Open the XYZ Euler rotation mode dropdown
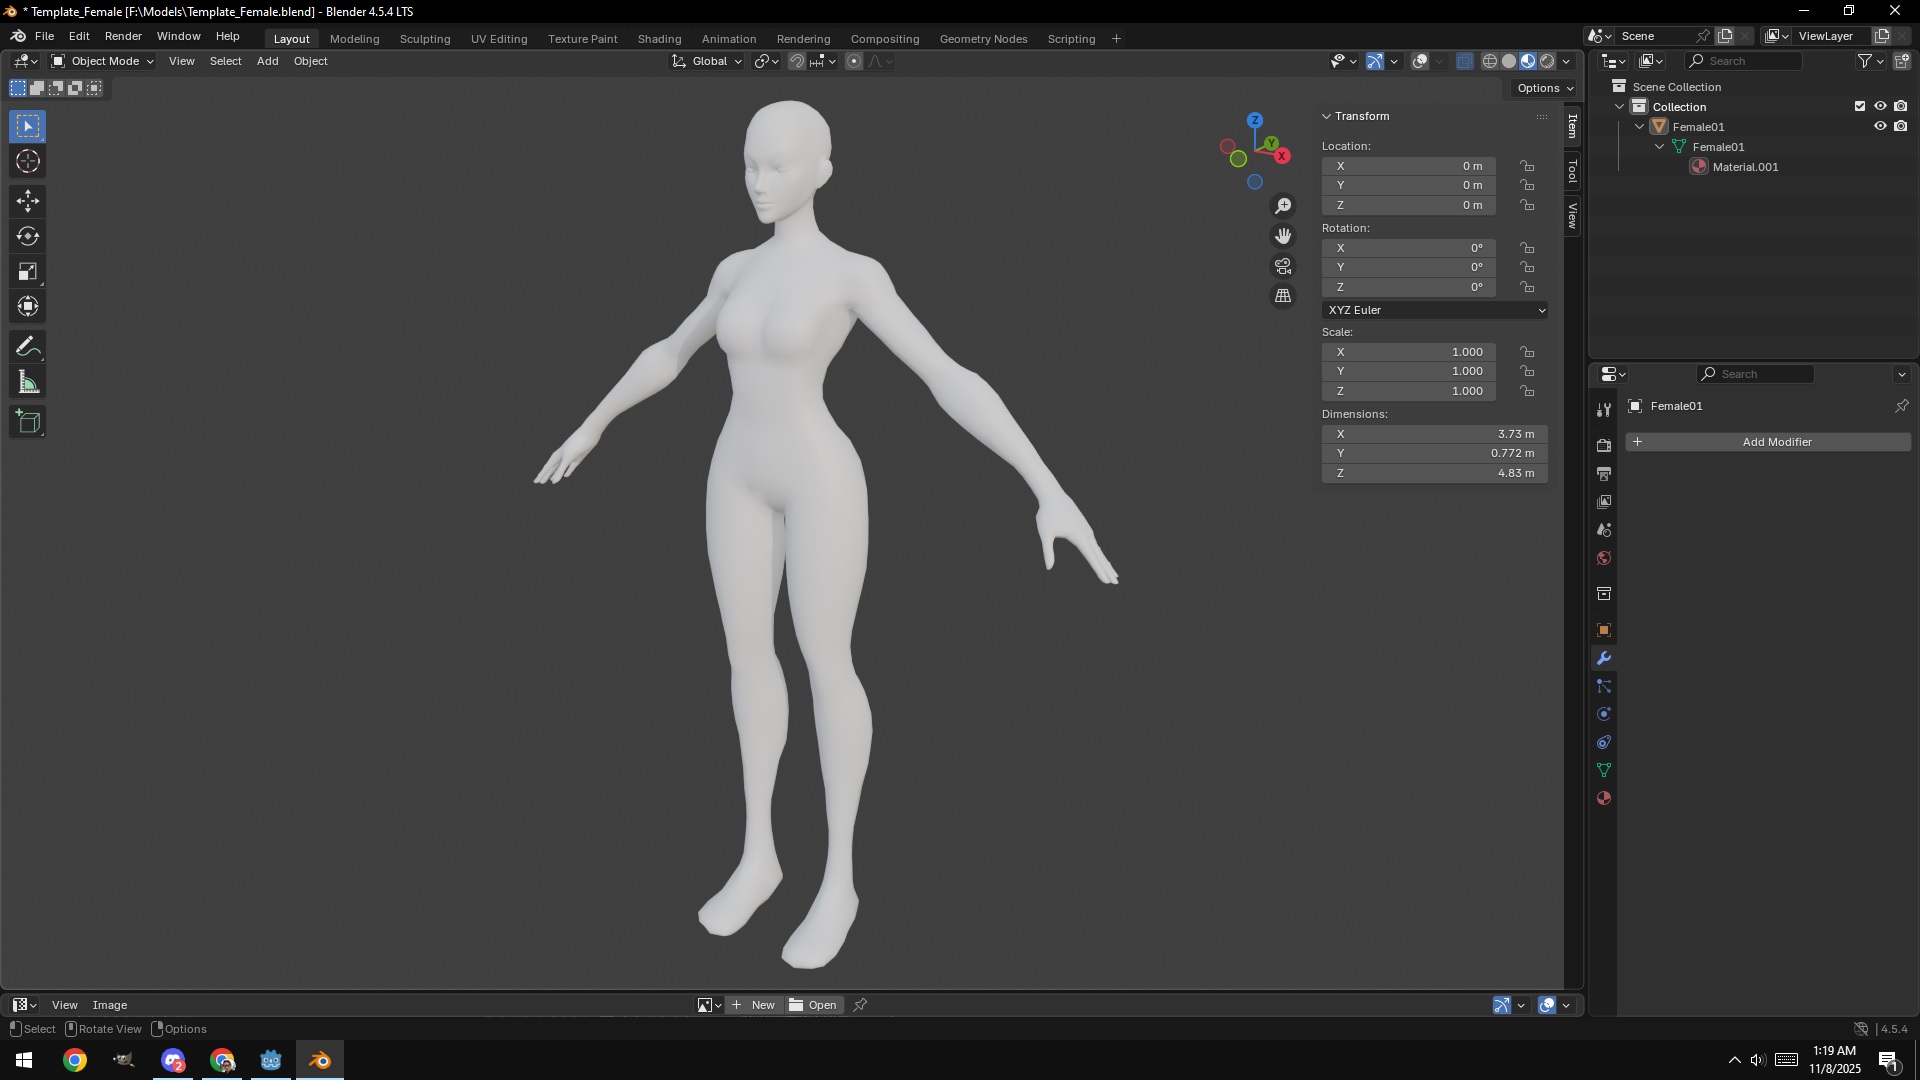Screen dimensions: 1920x1080 pyautogui.click(x=1435, y=310)
